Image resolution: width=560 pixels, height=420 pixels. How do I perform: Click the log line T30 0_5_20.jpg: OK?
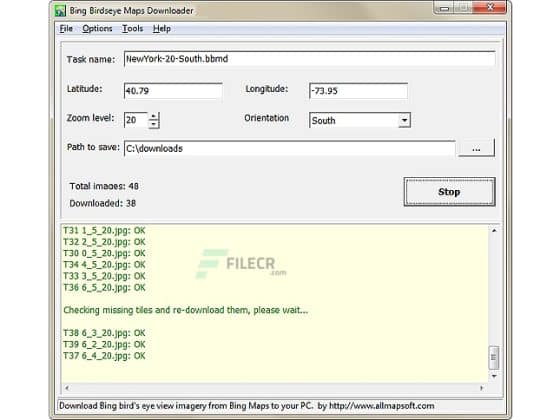(x=104, y=254)
